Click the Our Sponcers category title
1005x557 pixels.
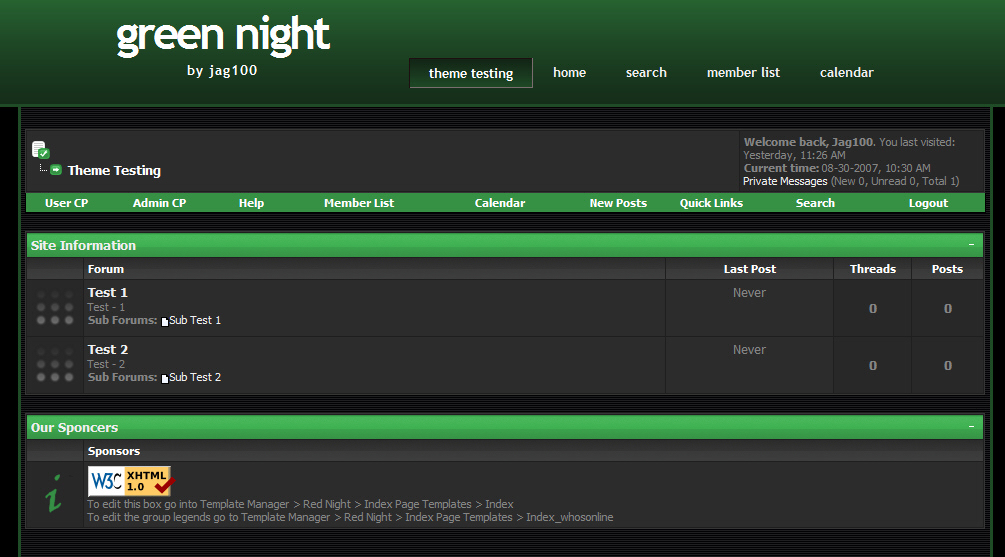click(74, 428)
